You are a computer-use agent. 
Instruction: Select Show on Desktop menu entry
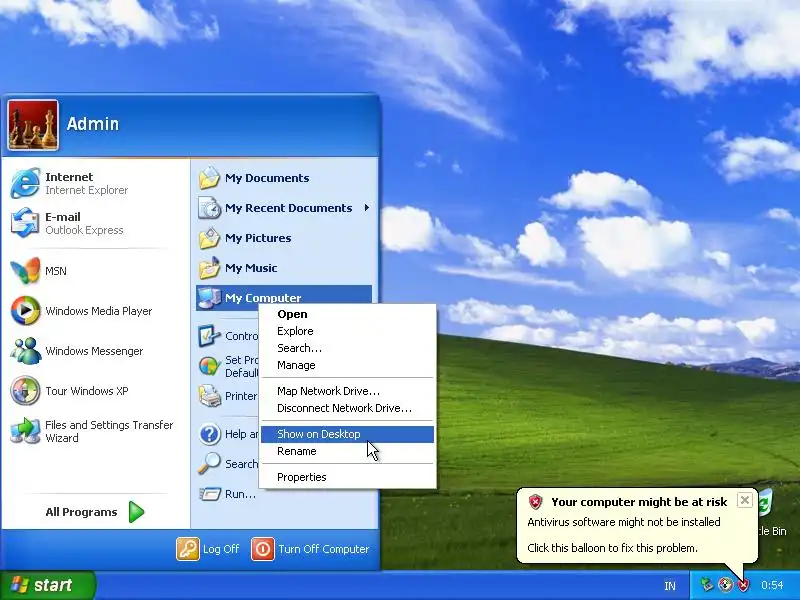(x=347, y=434)
